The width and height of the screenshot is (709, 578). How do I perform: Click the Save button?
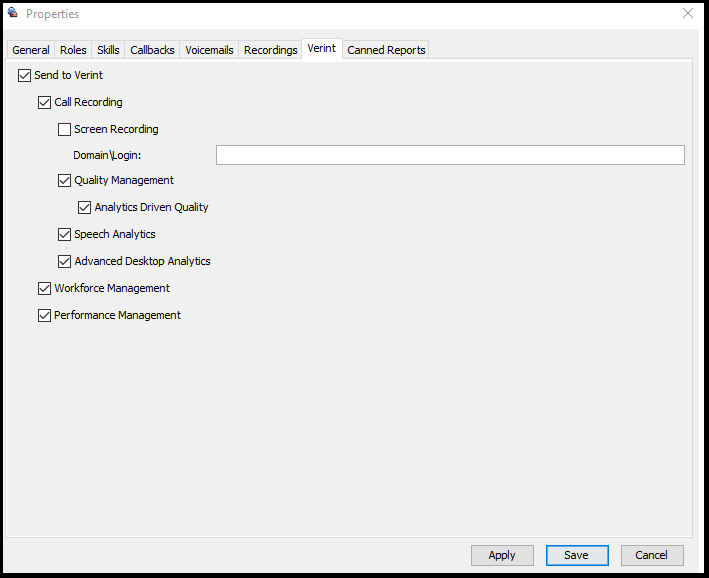tap(577, 555)
